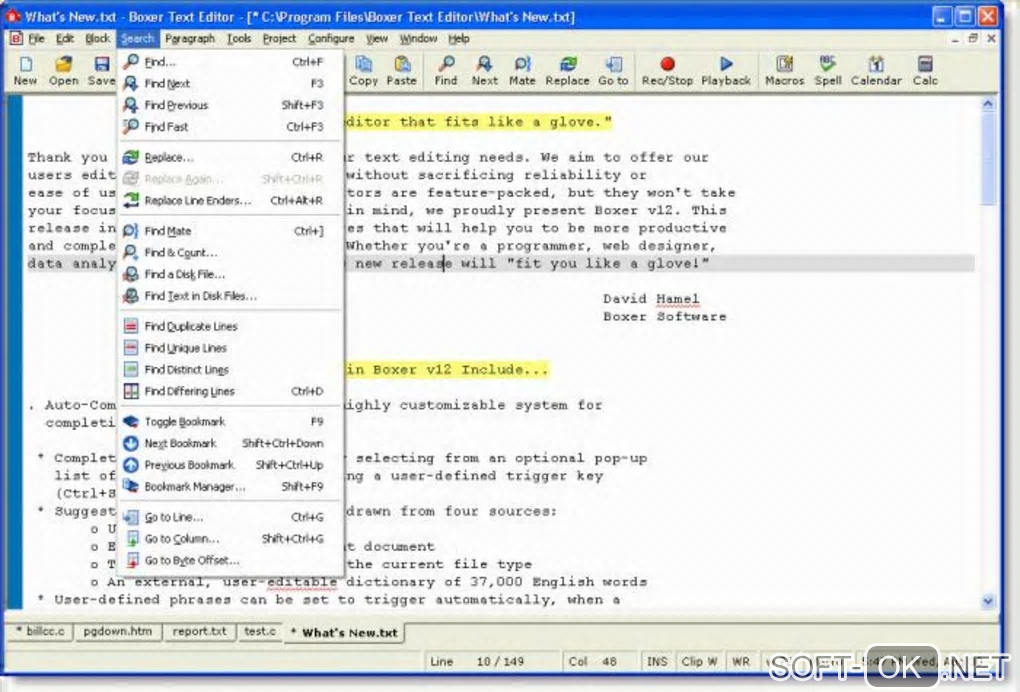Viewport: 1020px width, 692px height.
Task: Select Find Duplicate Lines entry
Action: coord(231,326)
